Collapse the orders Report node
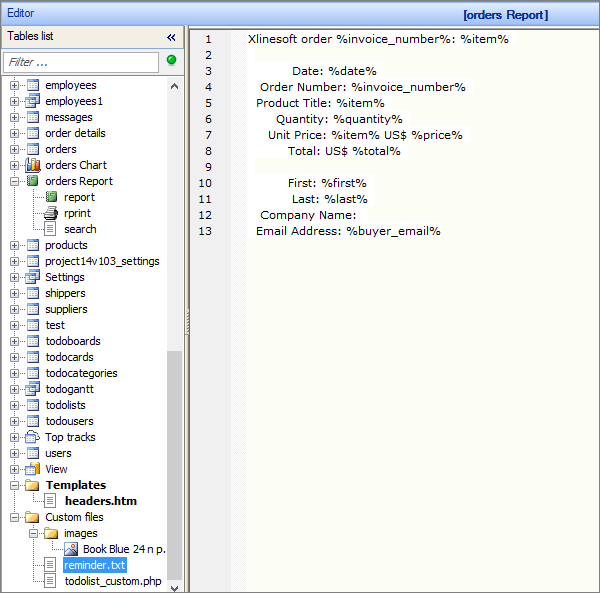The image size is (600, 593). [x=15, y=181]
